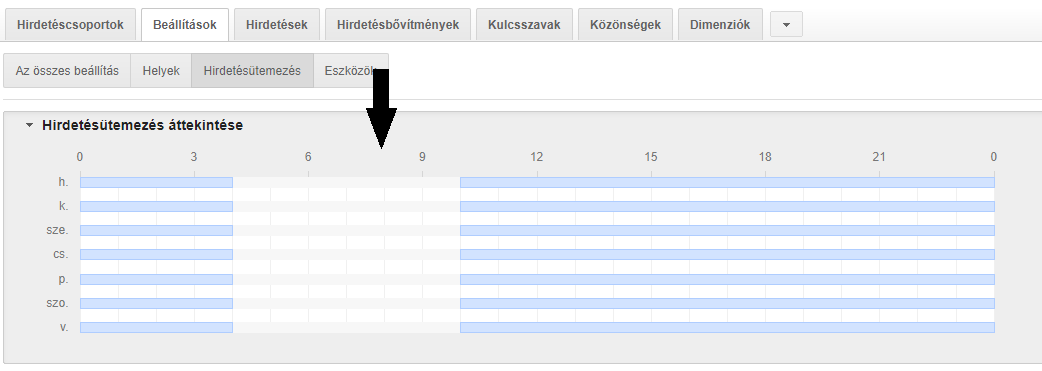Click the sze. row early-morning blue bar
The image size is (1042, 371).
pos(156,231)
